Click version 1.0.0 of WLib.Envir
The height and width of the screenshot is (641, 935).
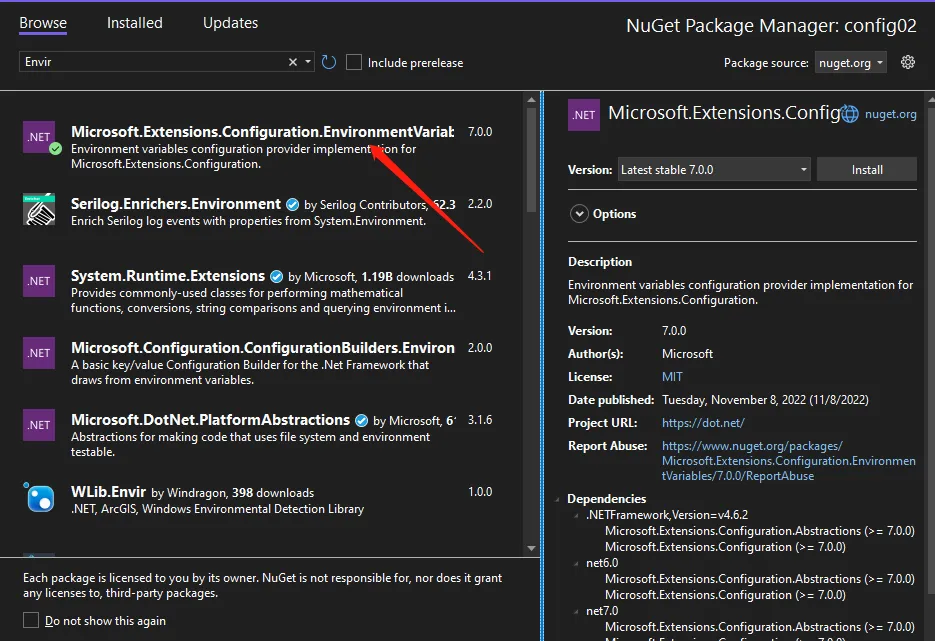pos(480,492)
